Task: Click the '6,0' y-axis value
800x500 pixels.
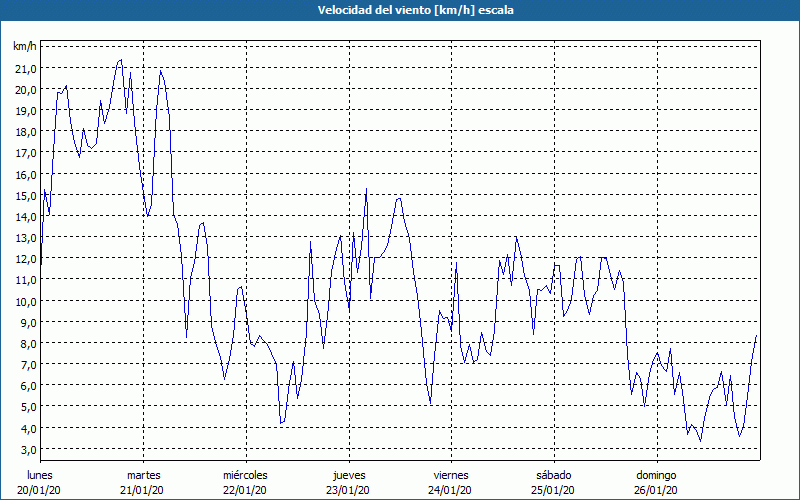Action: 28,386
